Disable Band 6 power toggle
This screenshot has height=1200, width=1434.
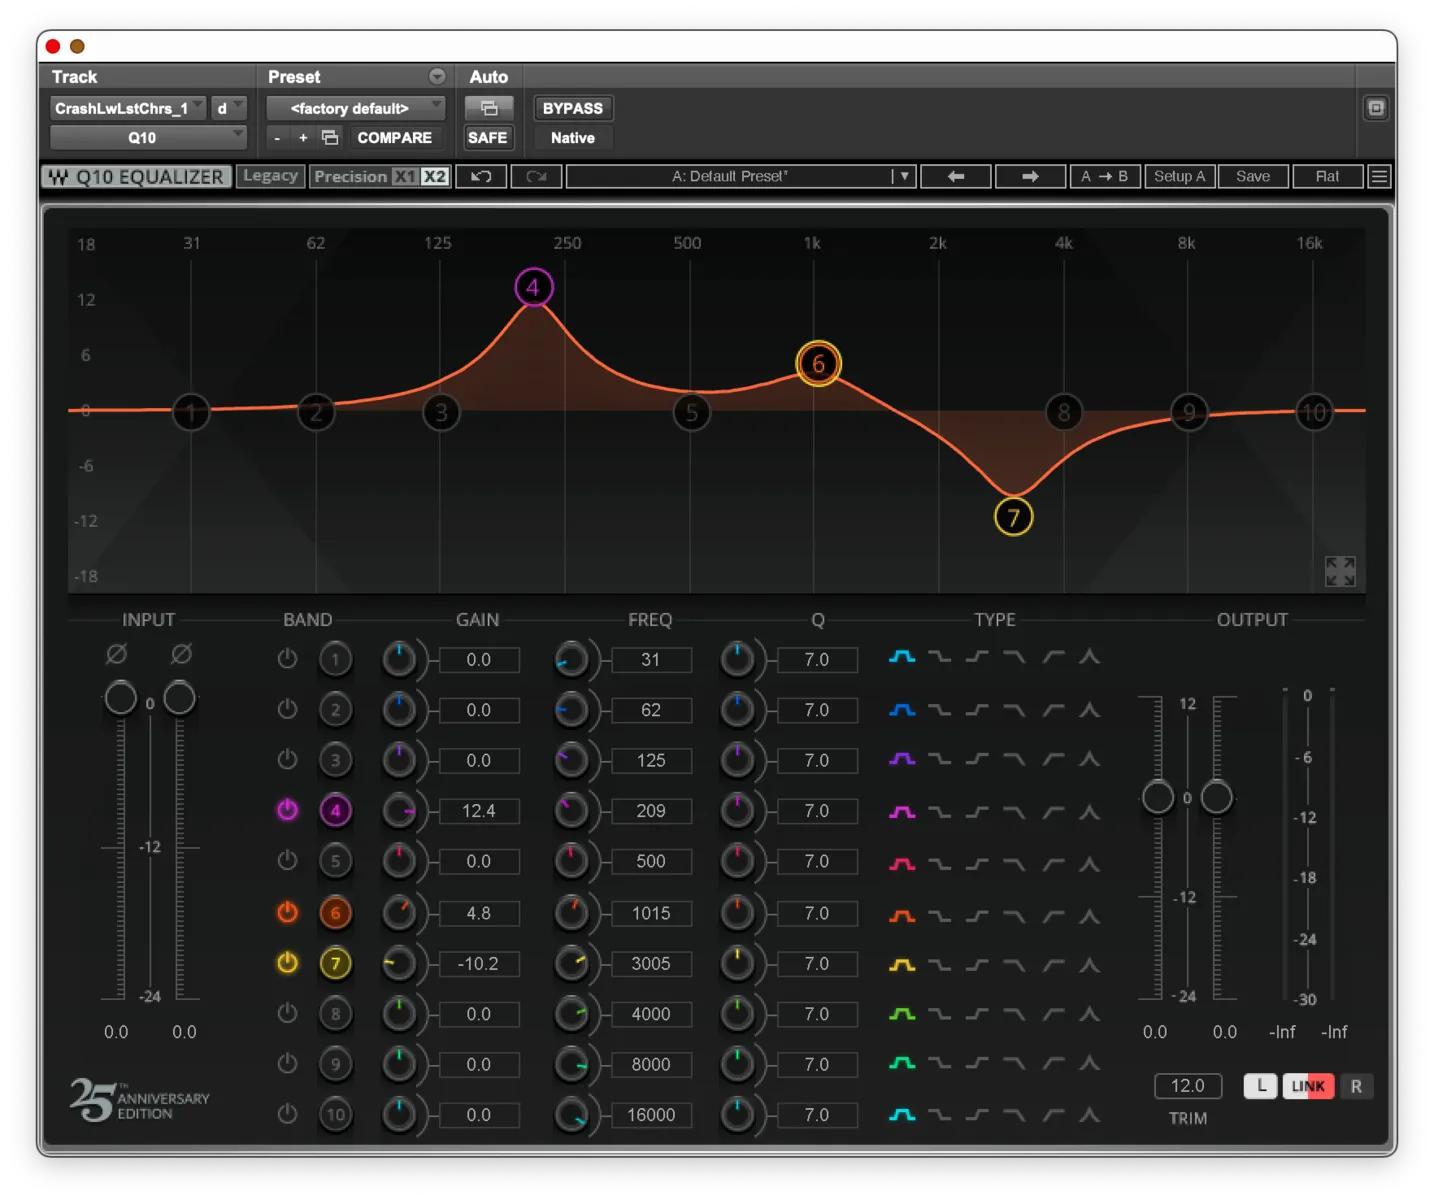tap(287, 912)
